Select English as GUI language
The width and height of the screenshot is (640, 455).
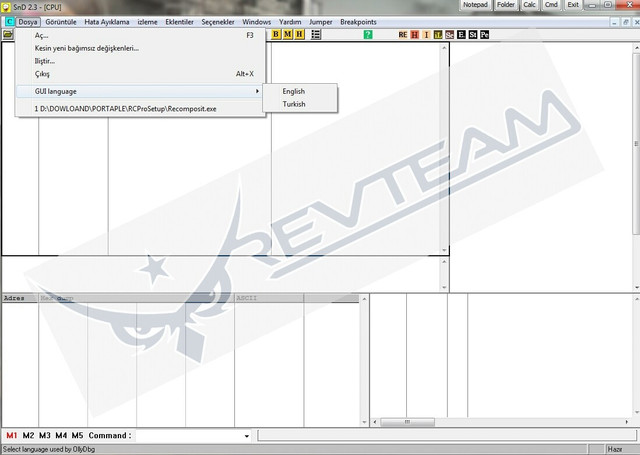point(300,91)
